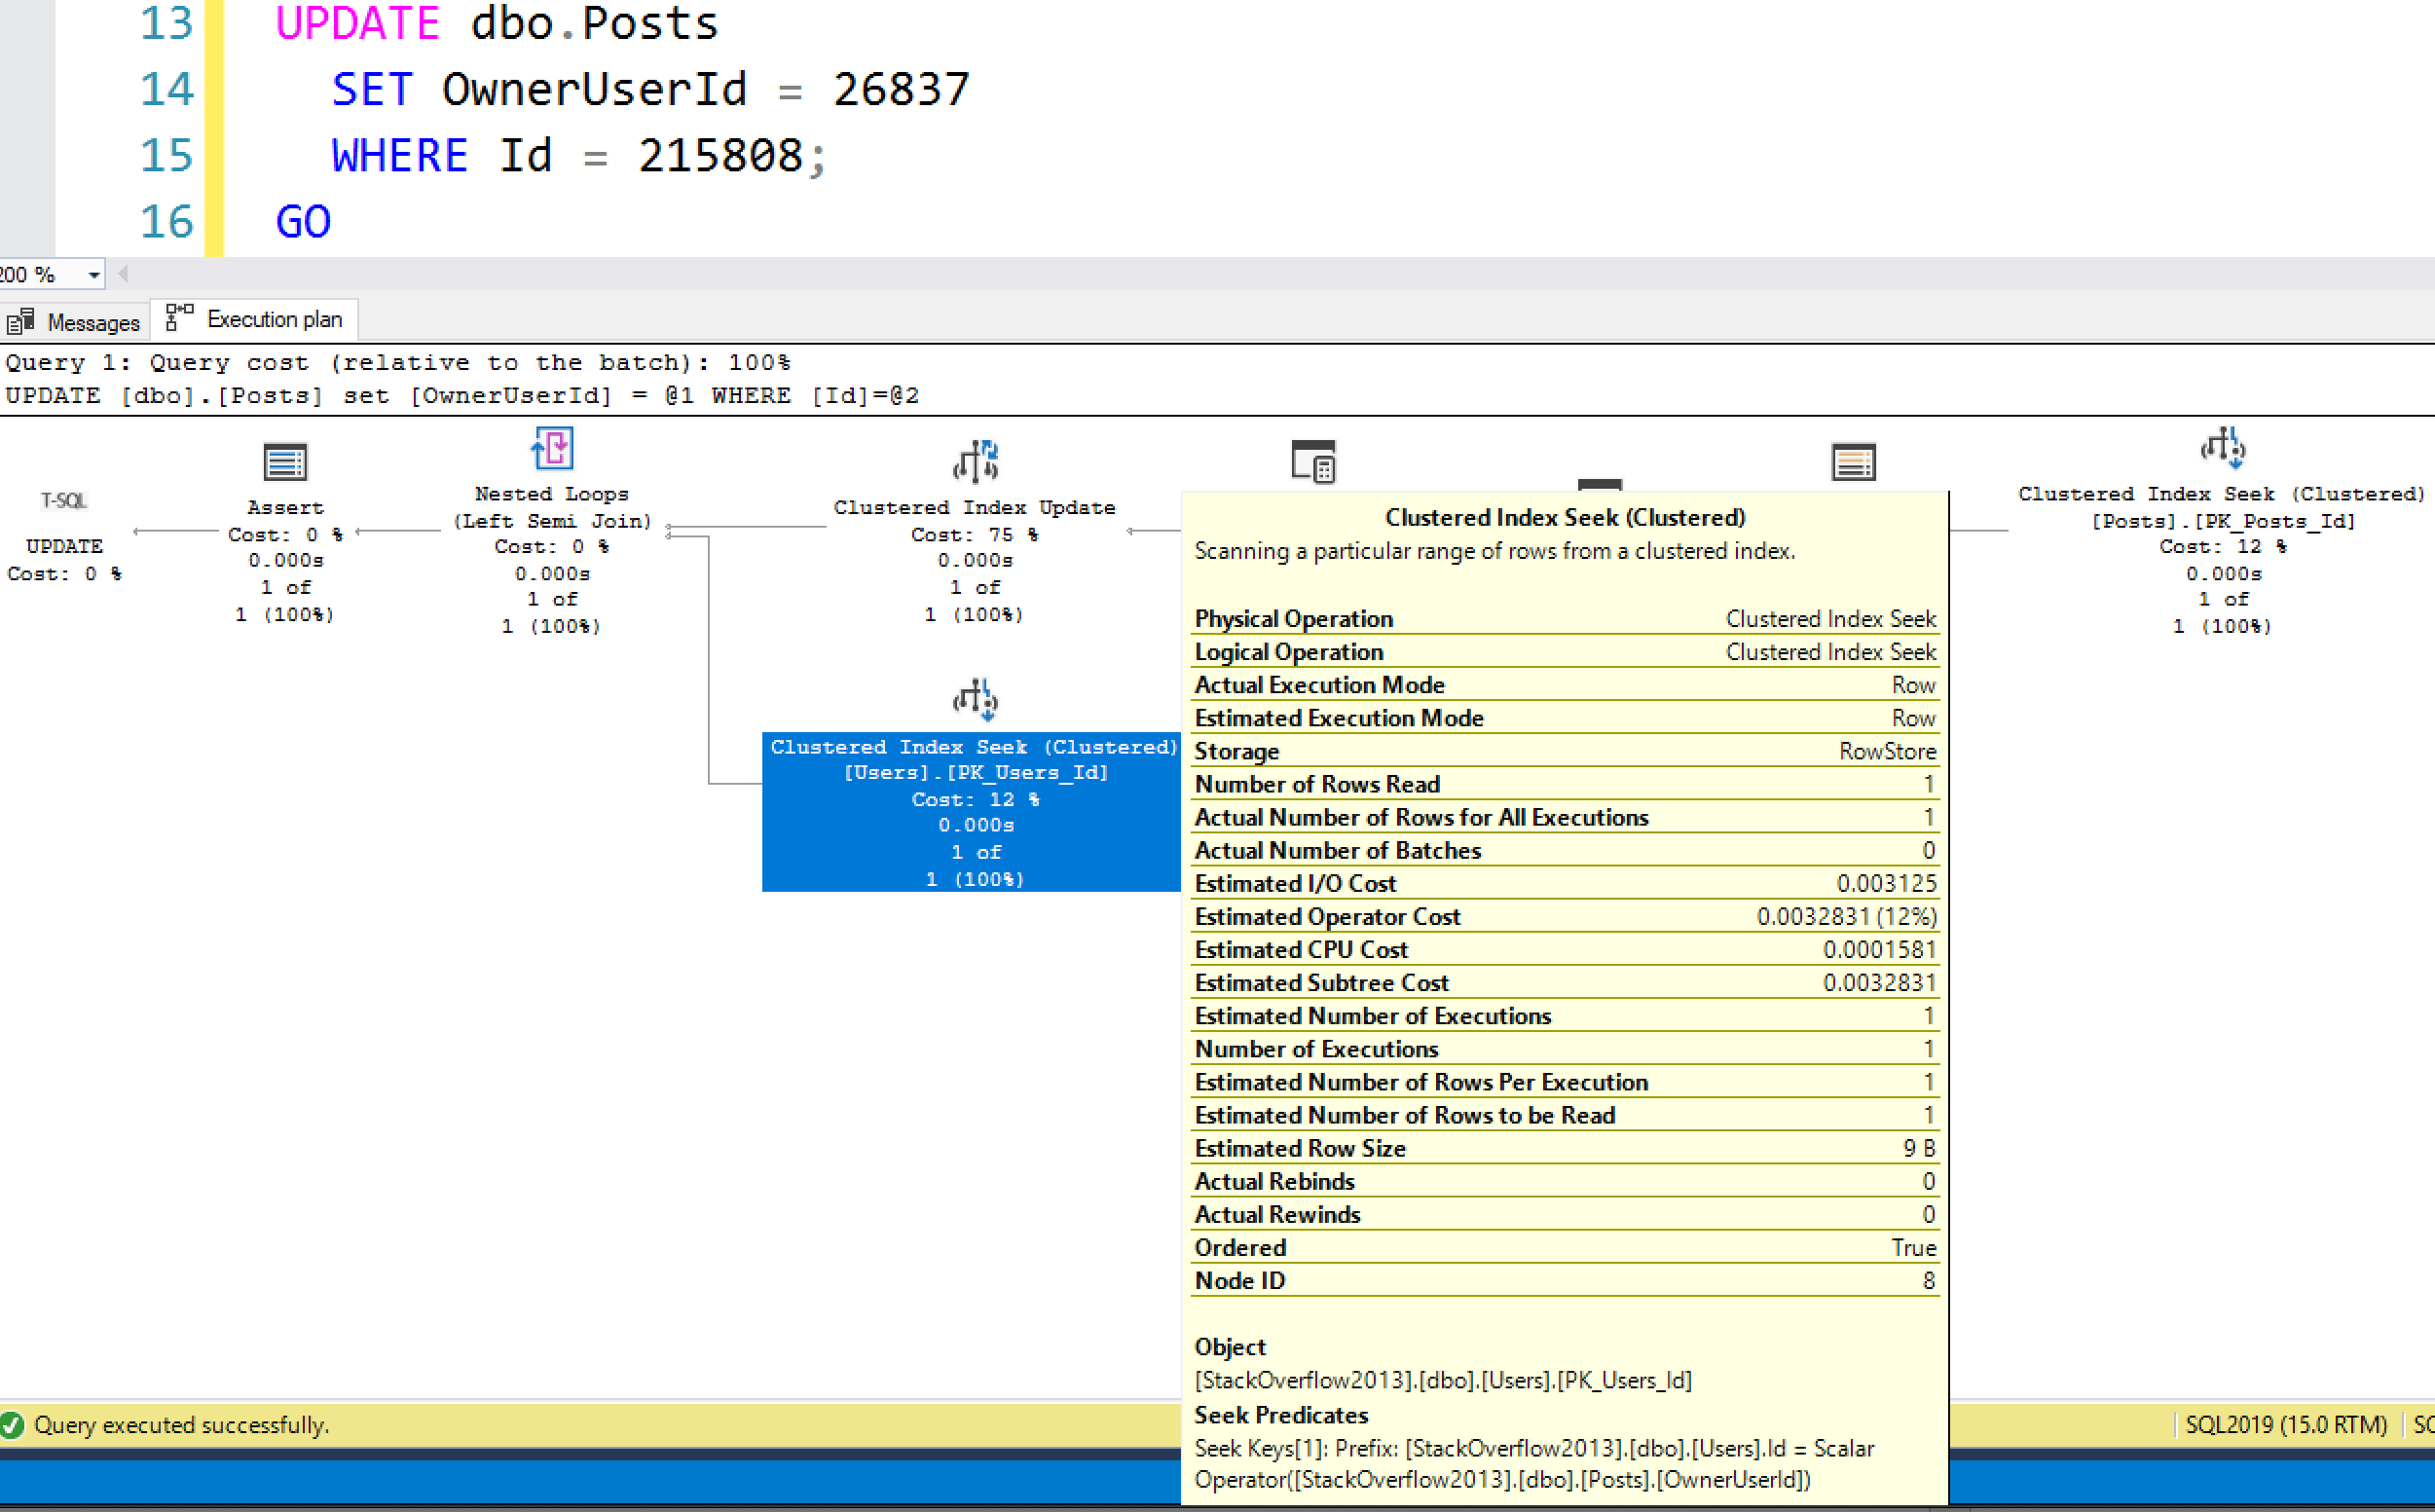Click the operator icon above tooltip's right edge
This screenshot has width=2435, height=1512.
1854,463
